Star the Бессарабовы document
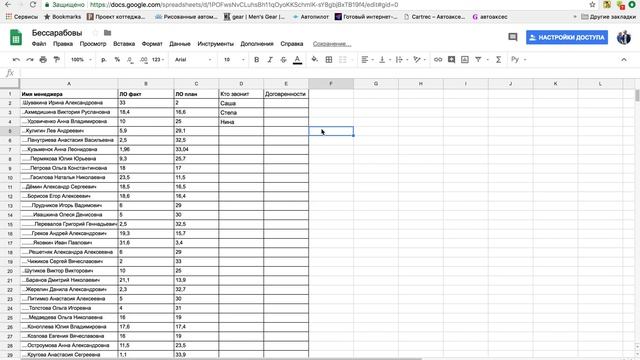 95,33
